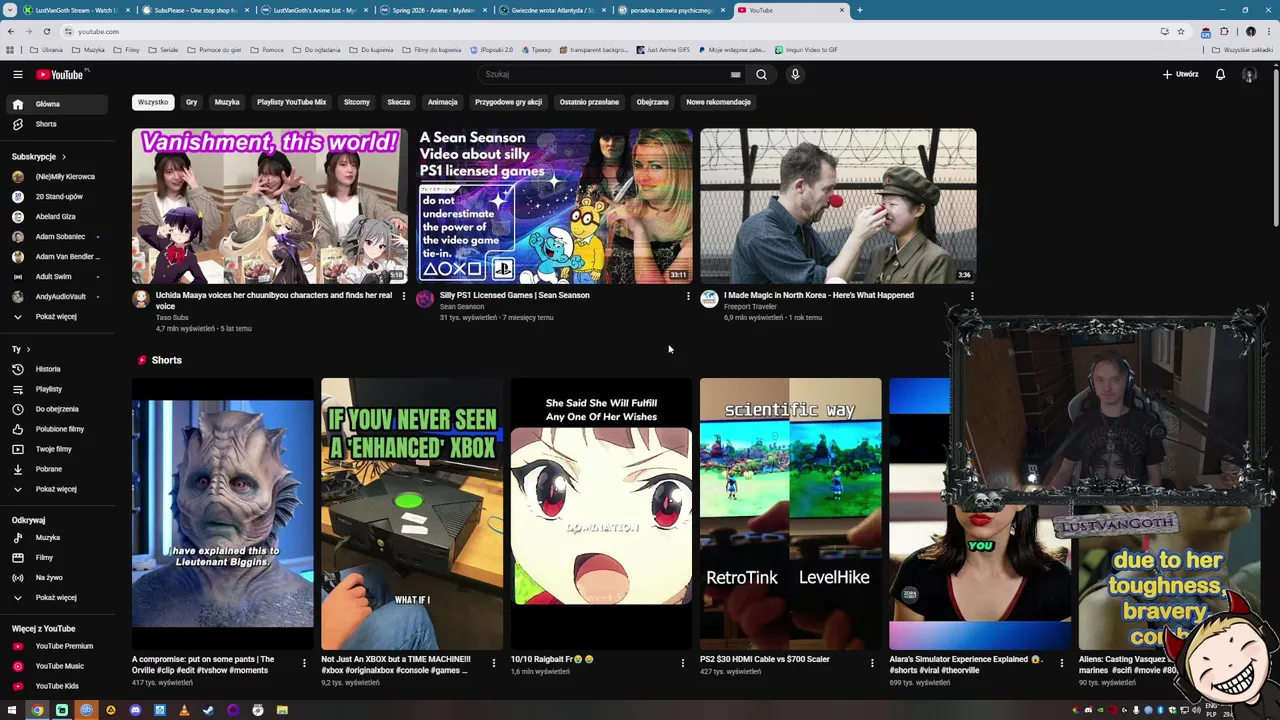Open the on-screen keyboard icon in search box
The image size is (1280, 720).
[735, 74]
